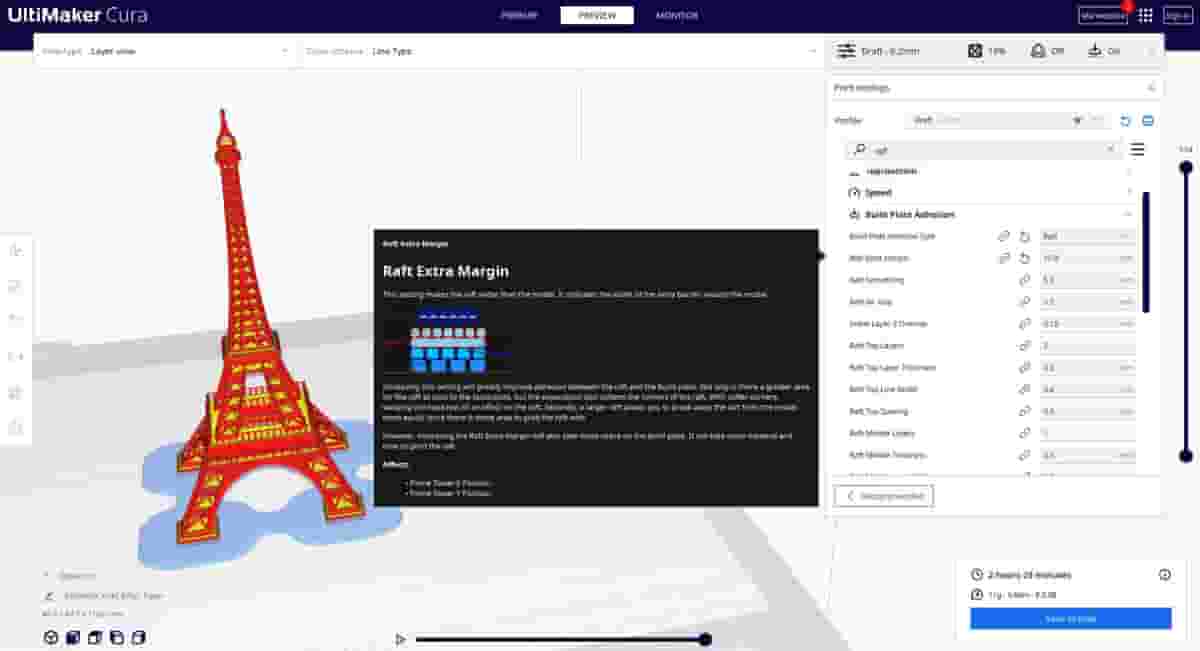Click the Sign in button
This screenshot has width=1200, height=651.
1178,15
